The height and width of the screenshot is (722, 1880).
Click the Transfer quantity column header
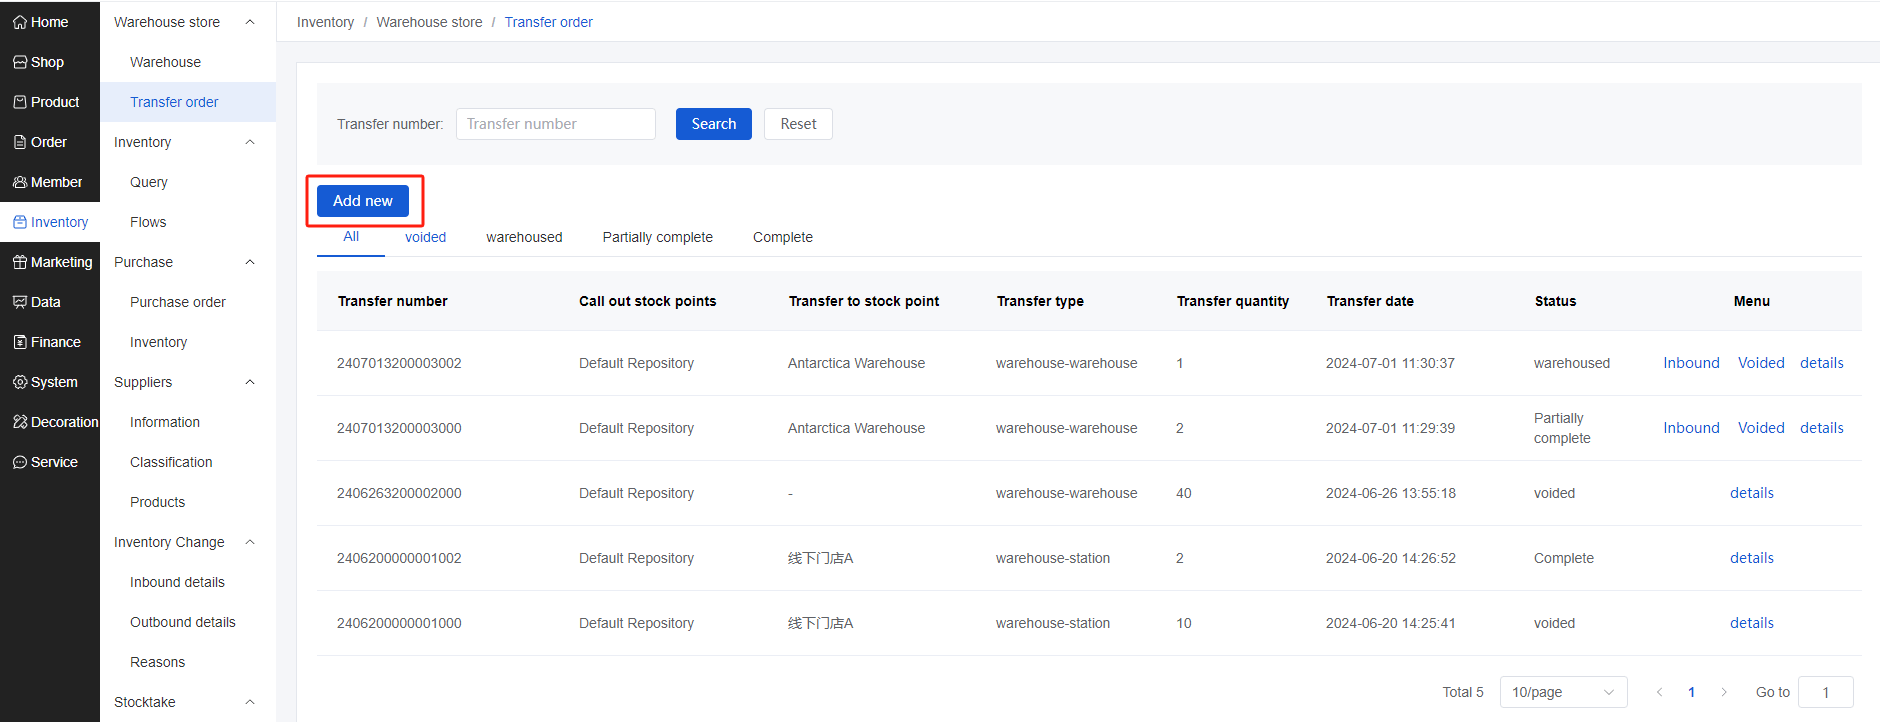coord(1232,301)
